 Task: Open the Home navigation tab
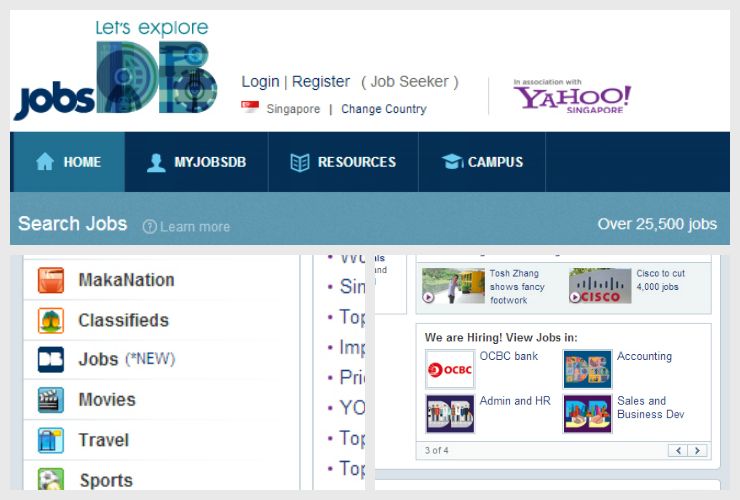68,162
